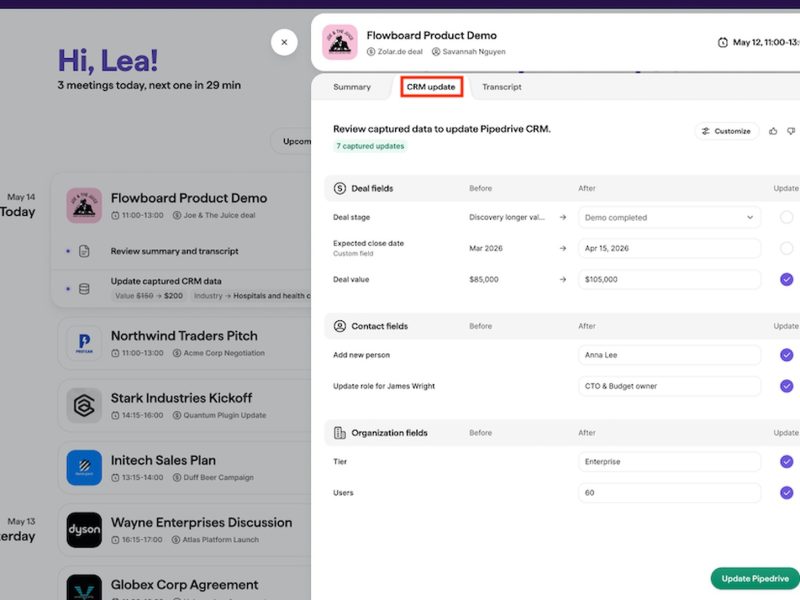Click the customize sliders icon
The height and width of the screenshot is (600, 800).
tap(705, 131)
